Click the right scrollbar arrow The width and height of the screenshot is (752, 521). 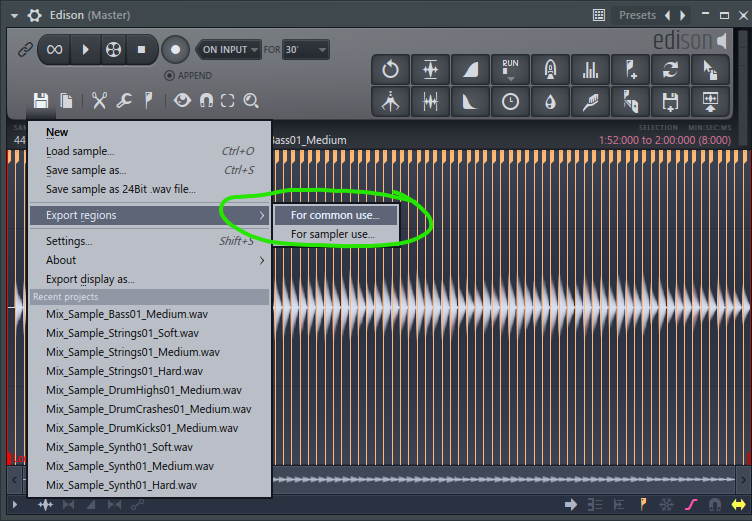(743, 479)
